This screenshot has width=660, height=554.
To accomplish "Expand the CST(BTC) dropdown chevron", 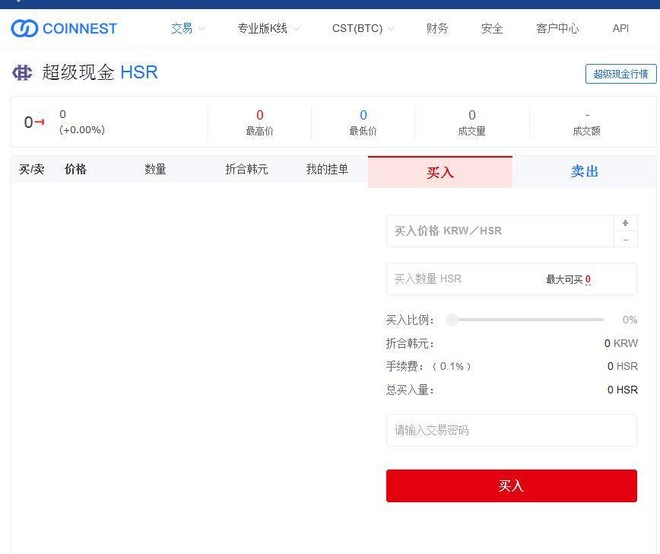I will tap(391, 29).
